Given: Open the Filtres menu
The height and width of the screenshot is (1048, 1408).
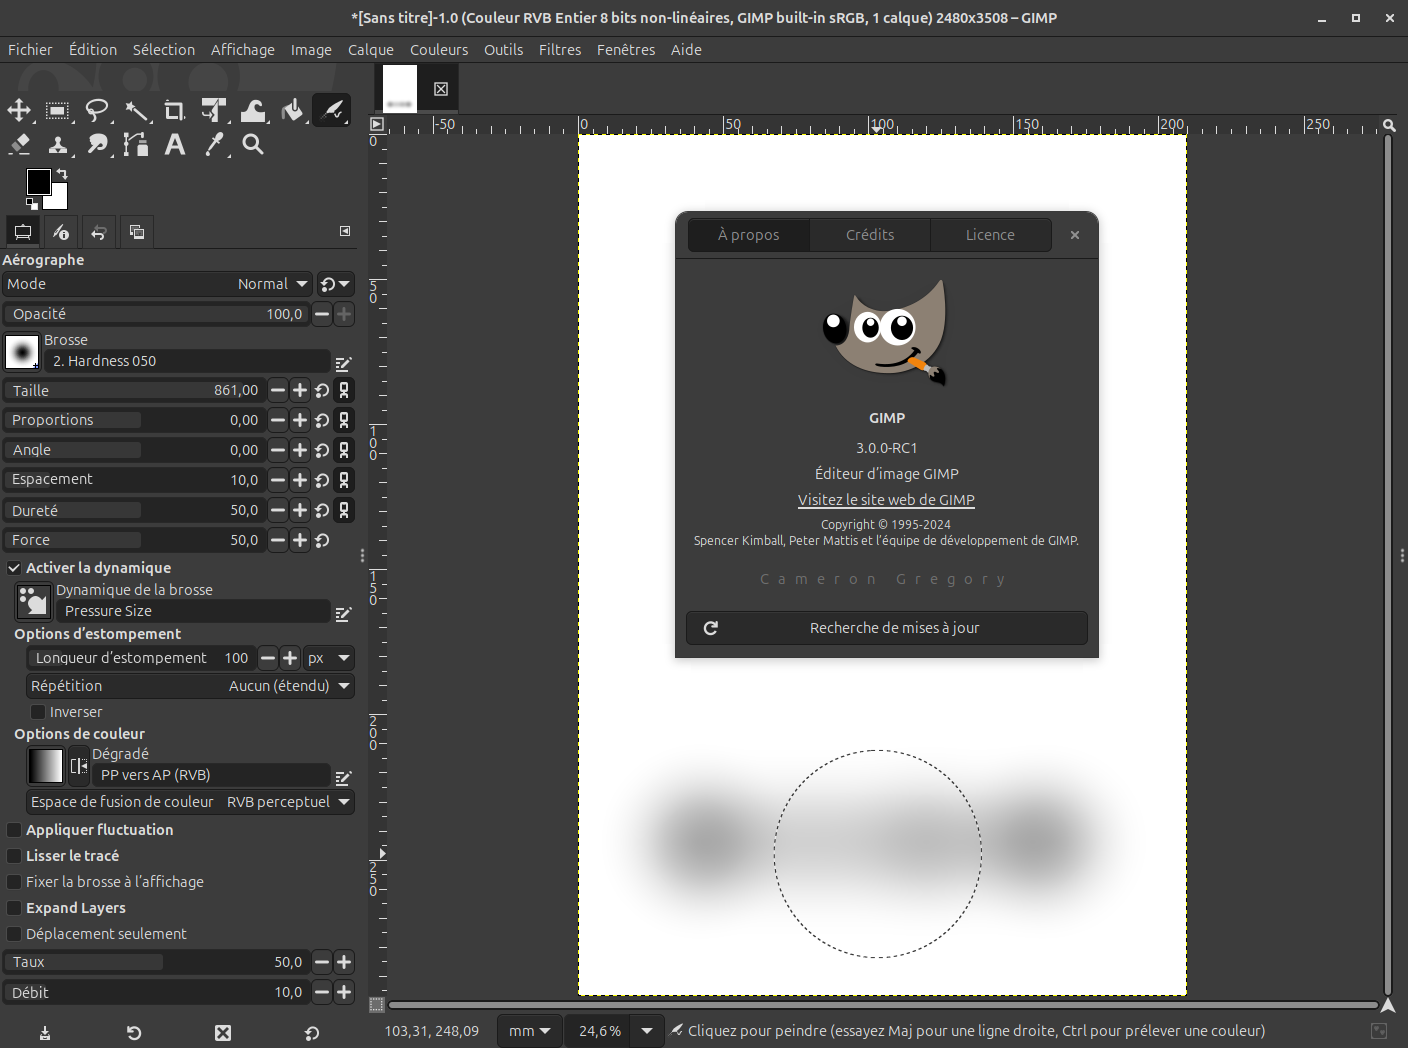Looking at the screenshot, I should pyautogui.click(x=560, y=50).
